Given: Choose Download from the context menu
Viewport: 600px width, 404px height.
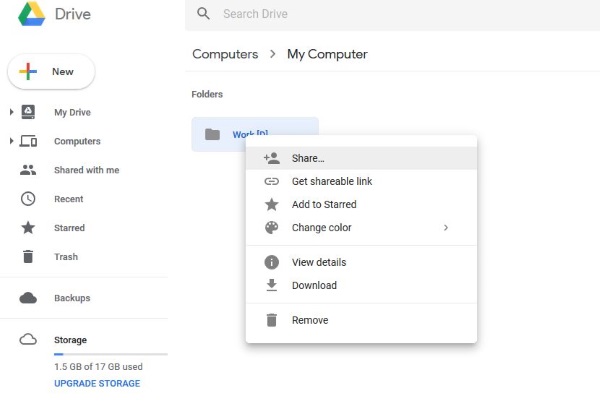Looking at the screenshot, I should pos(314,285).
